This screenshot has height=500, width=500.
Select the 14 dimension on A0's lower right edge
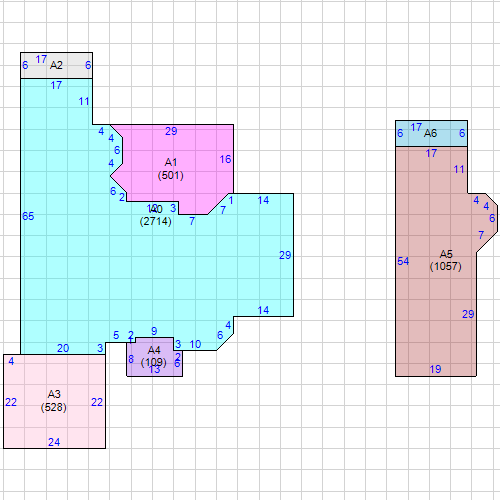[263, 310]
